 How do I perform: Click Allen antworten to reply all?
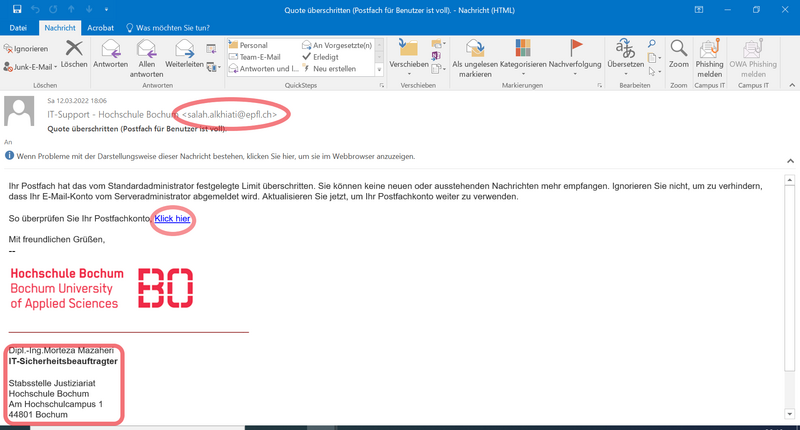point(146,59)
